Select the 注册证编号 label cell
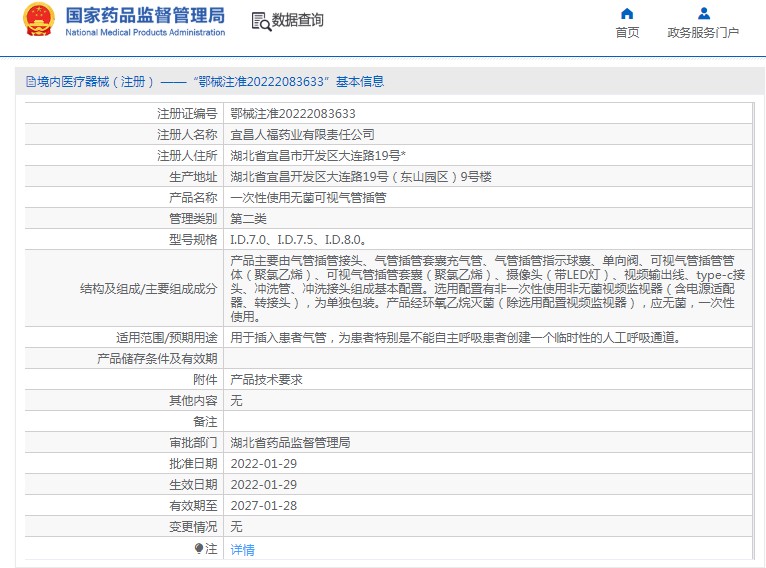The image size is (766, 568). pos(187,113)
